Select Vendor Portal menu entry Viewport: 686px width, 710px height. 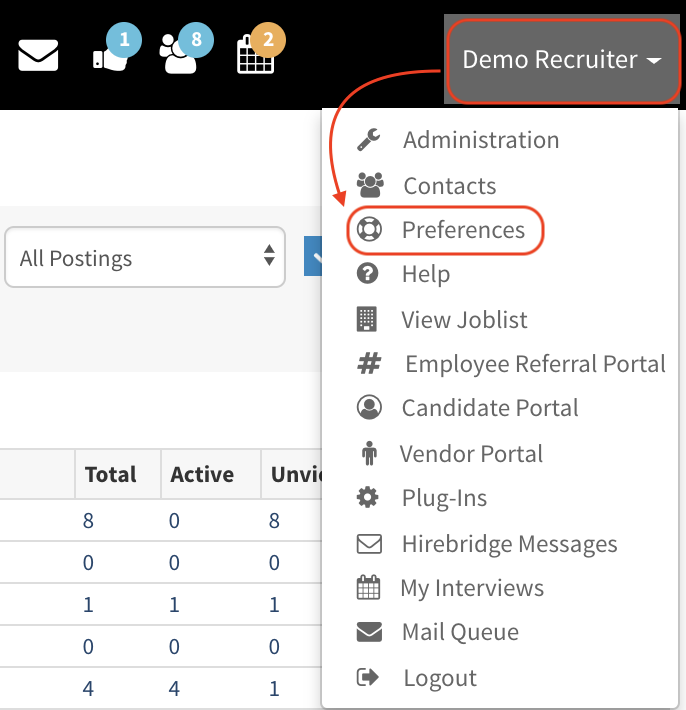point(471,454)
